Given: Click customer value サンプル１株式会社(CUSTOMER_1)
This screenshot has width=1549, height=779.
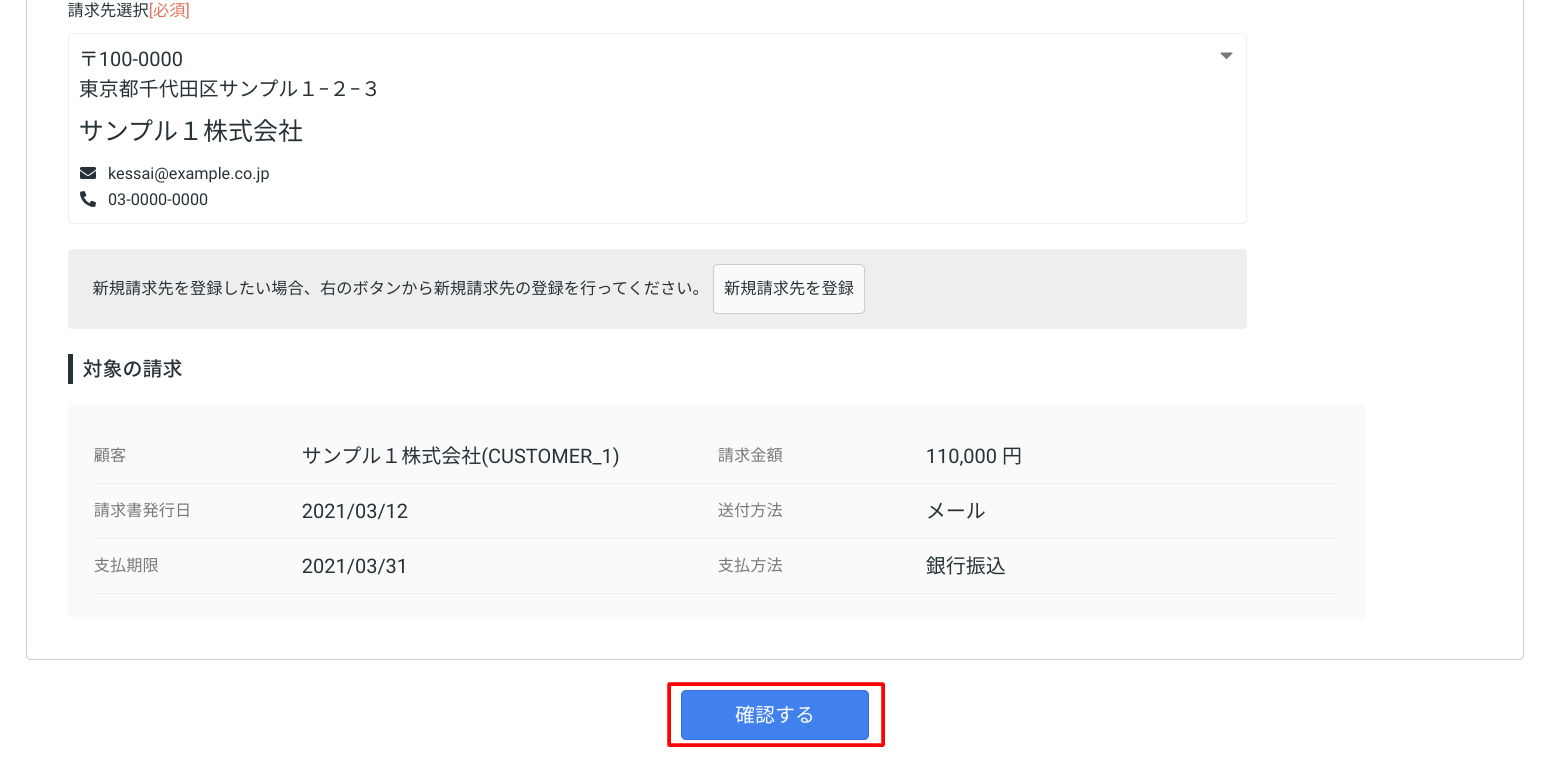Looking at the screenshot, I should pos(461,456).
